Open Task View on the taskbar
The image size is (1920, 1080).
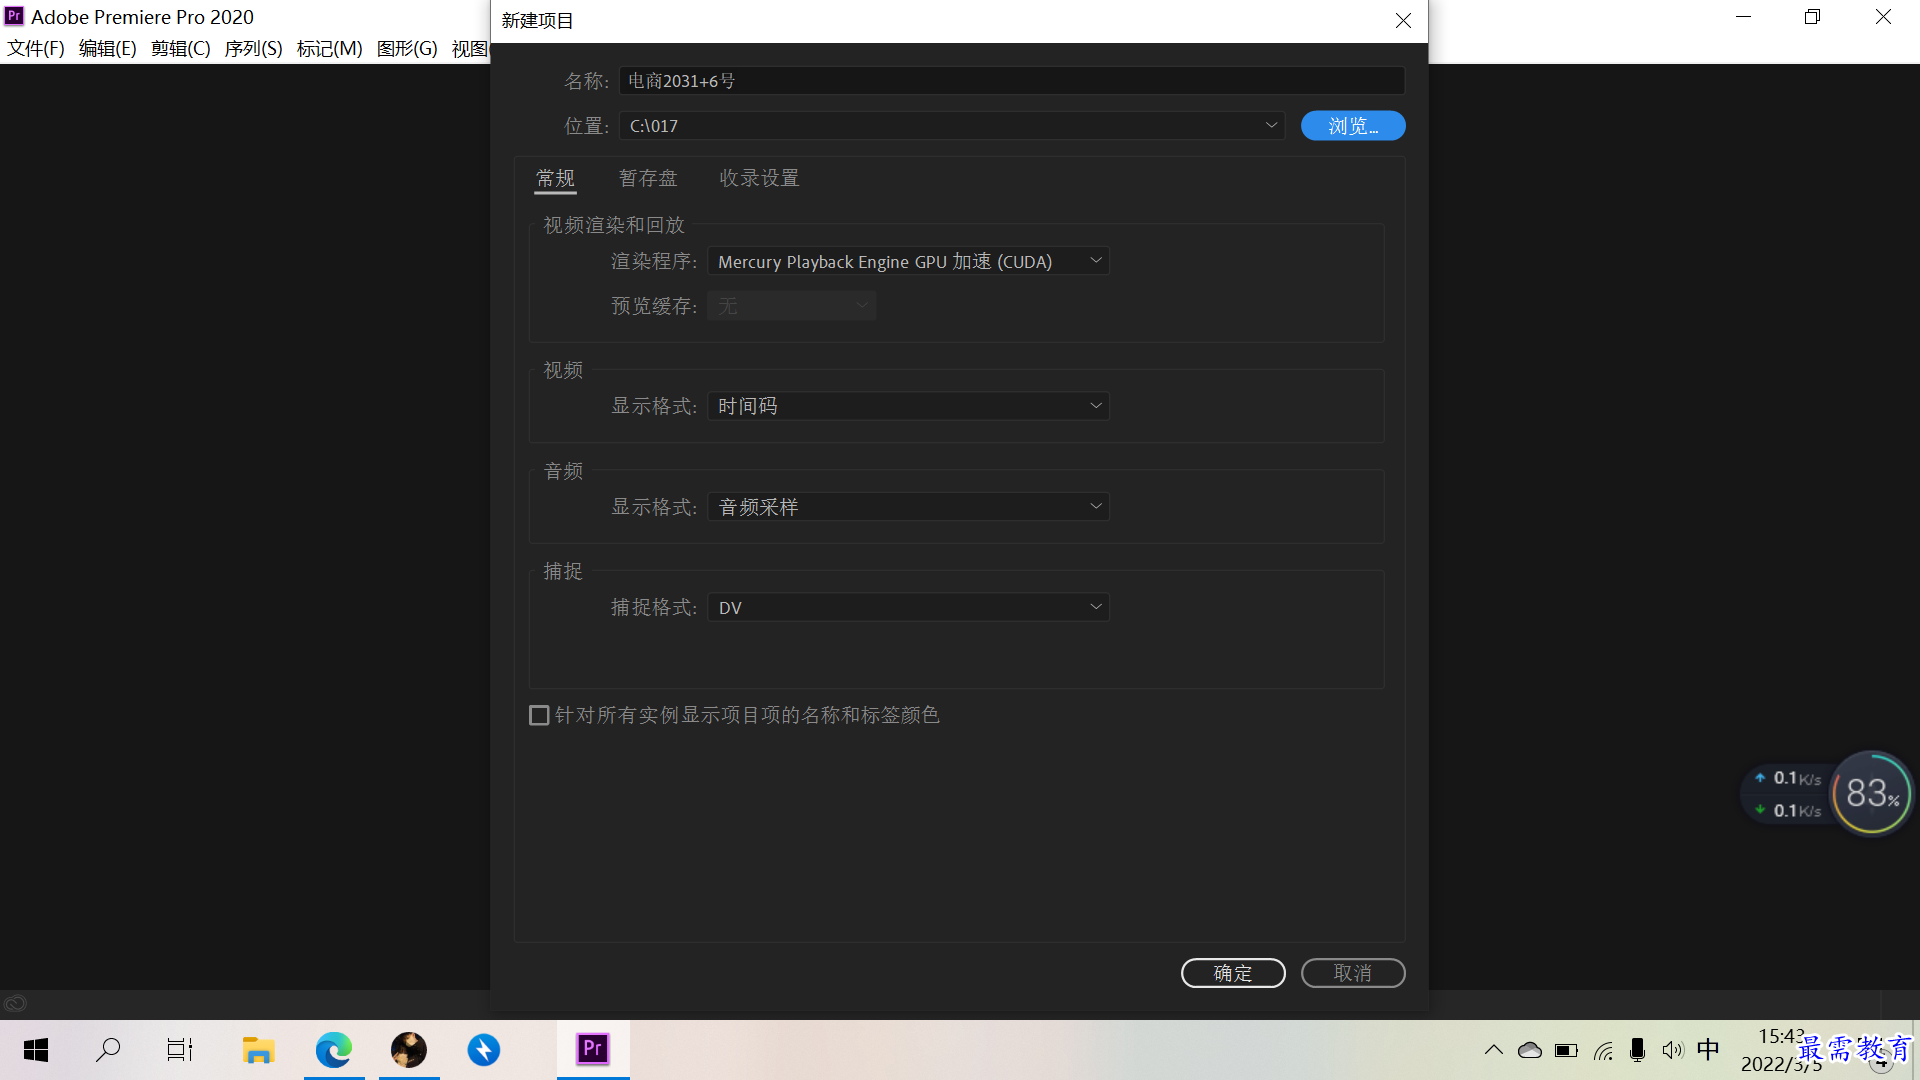pos(180,1050)
